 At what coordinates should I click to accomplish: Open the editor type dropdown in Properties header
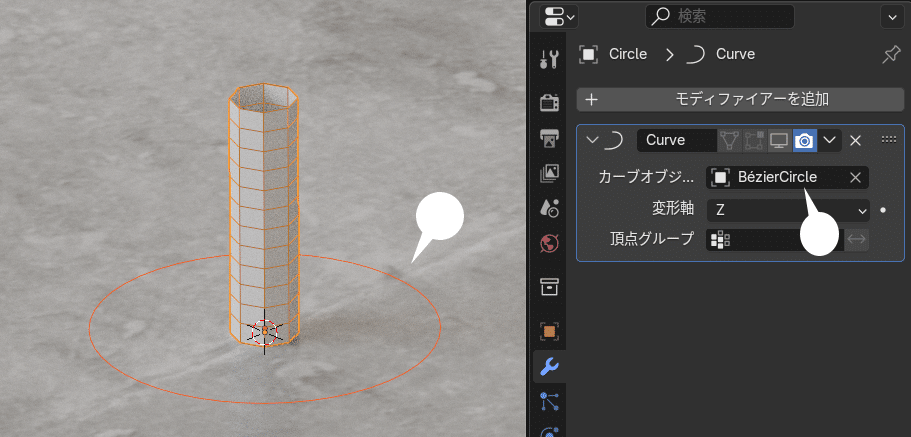click(x=558, y=17)
